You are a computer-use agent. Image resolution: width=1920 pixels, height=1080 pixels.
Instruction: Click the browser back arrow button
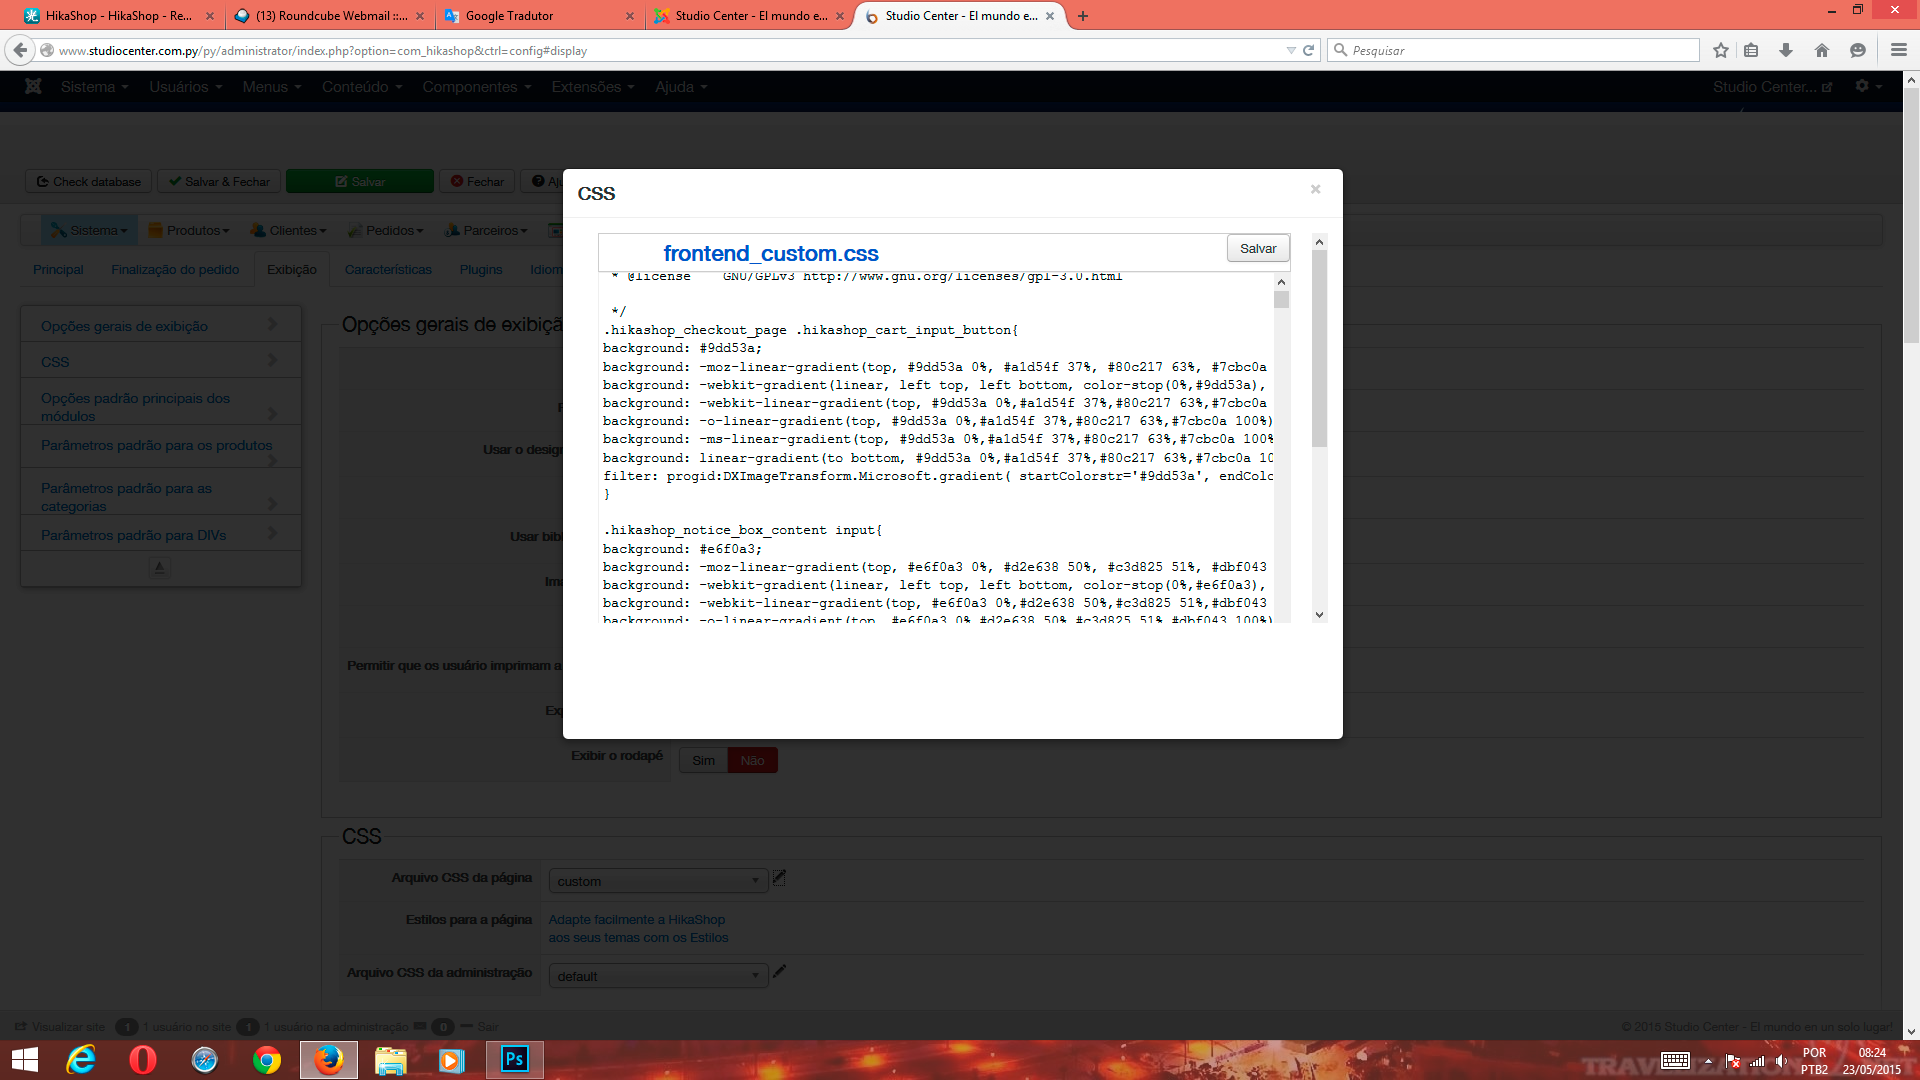click(x=20, y=50)
